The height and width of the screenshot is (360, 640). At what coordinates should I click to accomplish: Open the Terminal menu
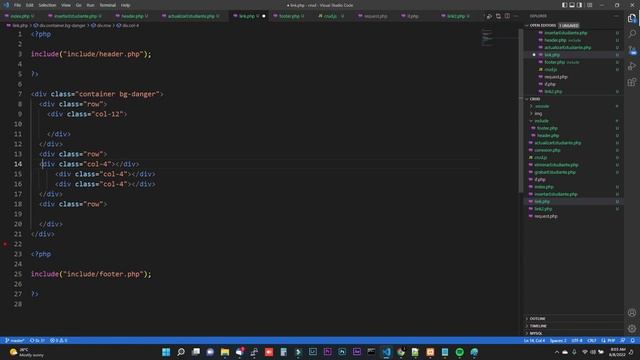[108, 5]
